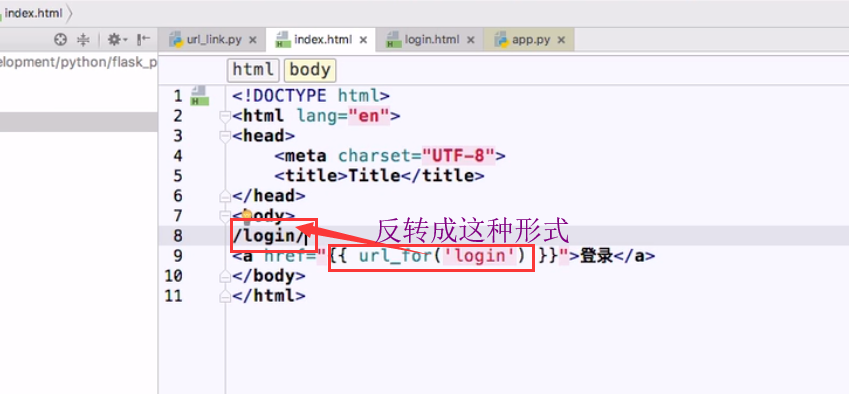Click the flask project path in project panel
This screenshot has height=394, width=849.
click(x=79, y=62)
